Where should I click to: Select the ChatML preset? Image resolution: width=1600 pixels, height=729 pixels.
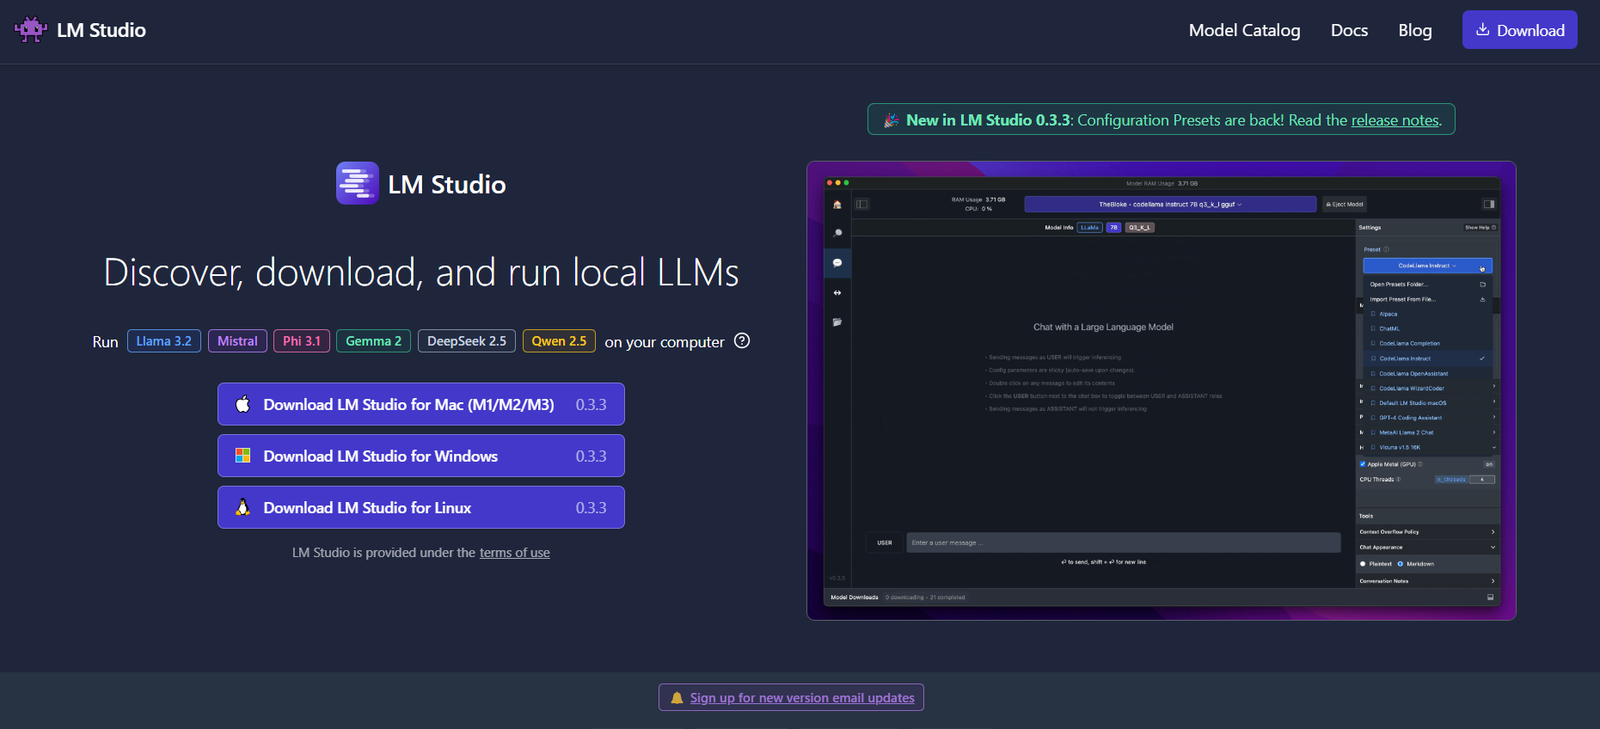coord(1427,328)
